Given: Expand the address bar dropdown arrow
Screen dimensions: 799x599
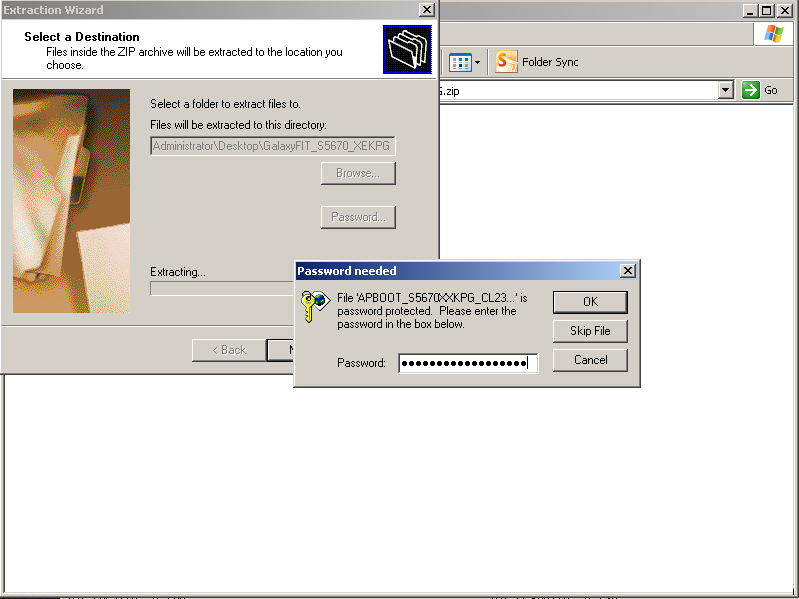Looking at the screenshot, I should click(x=726, y=91).
